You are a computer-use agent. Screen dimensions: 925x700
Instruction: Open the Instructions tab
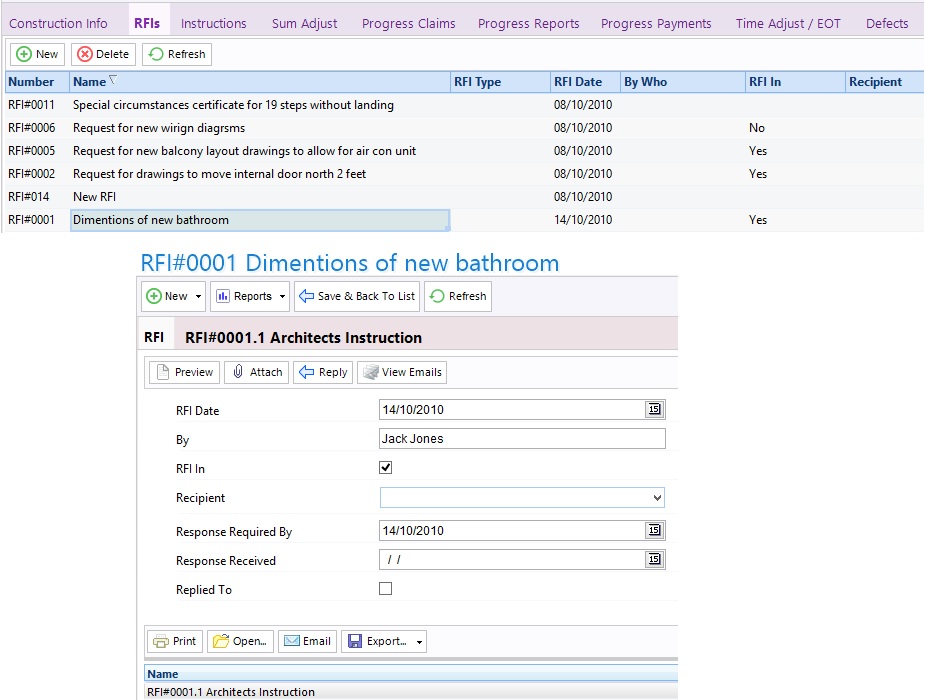pos(214,24)
